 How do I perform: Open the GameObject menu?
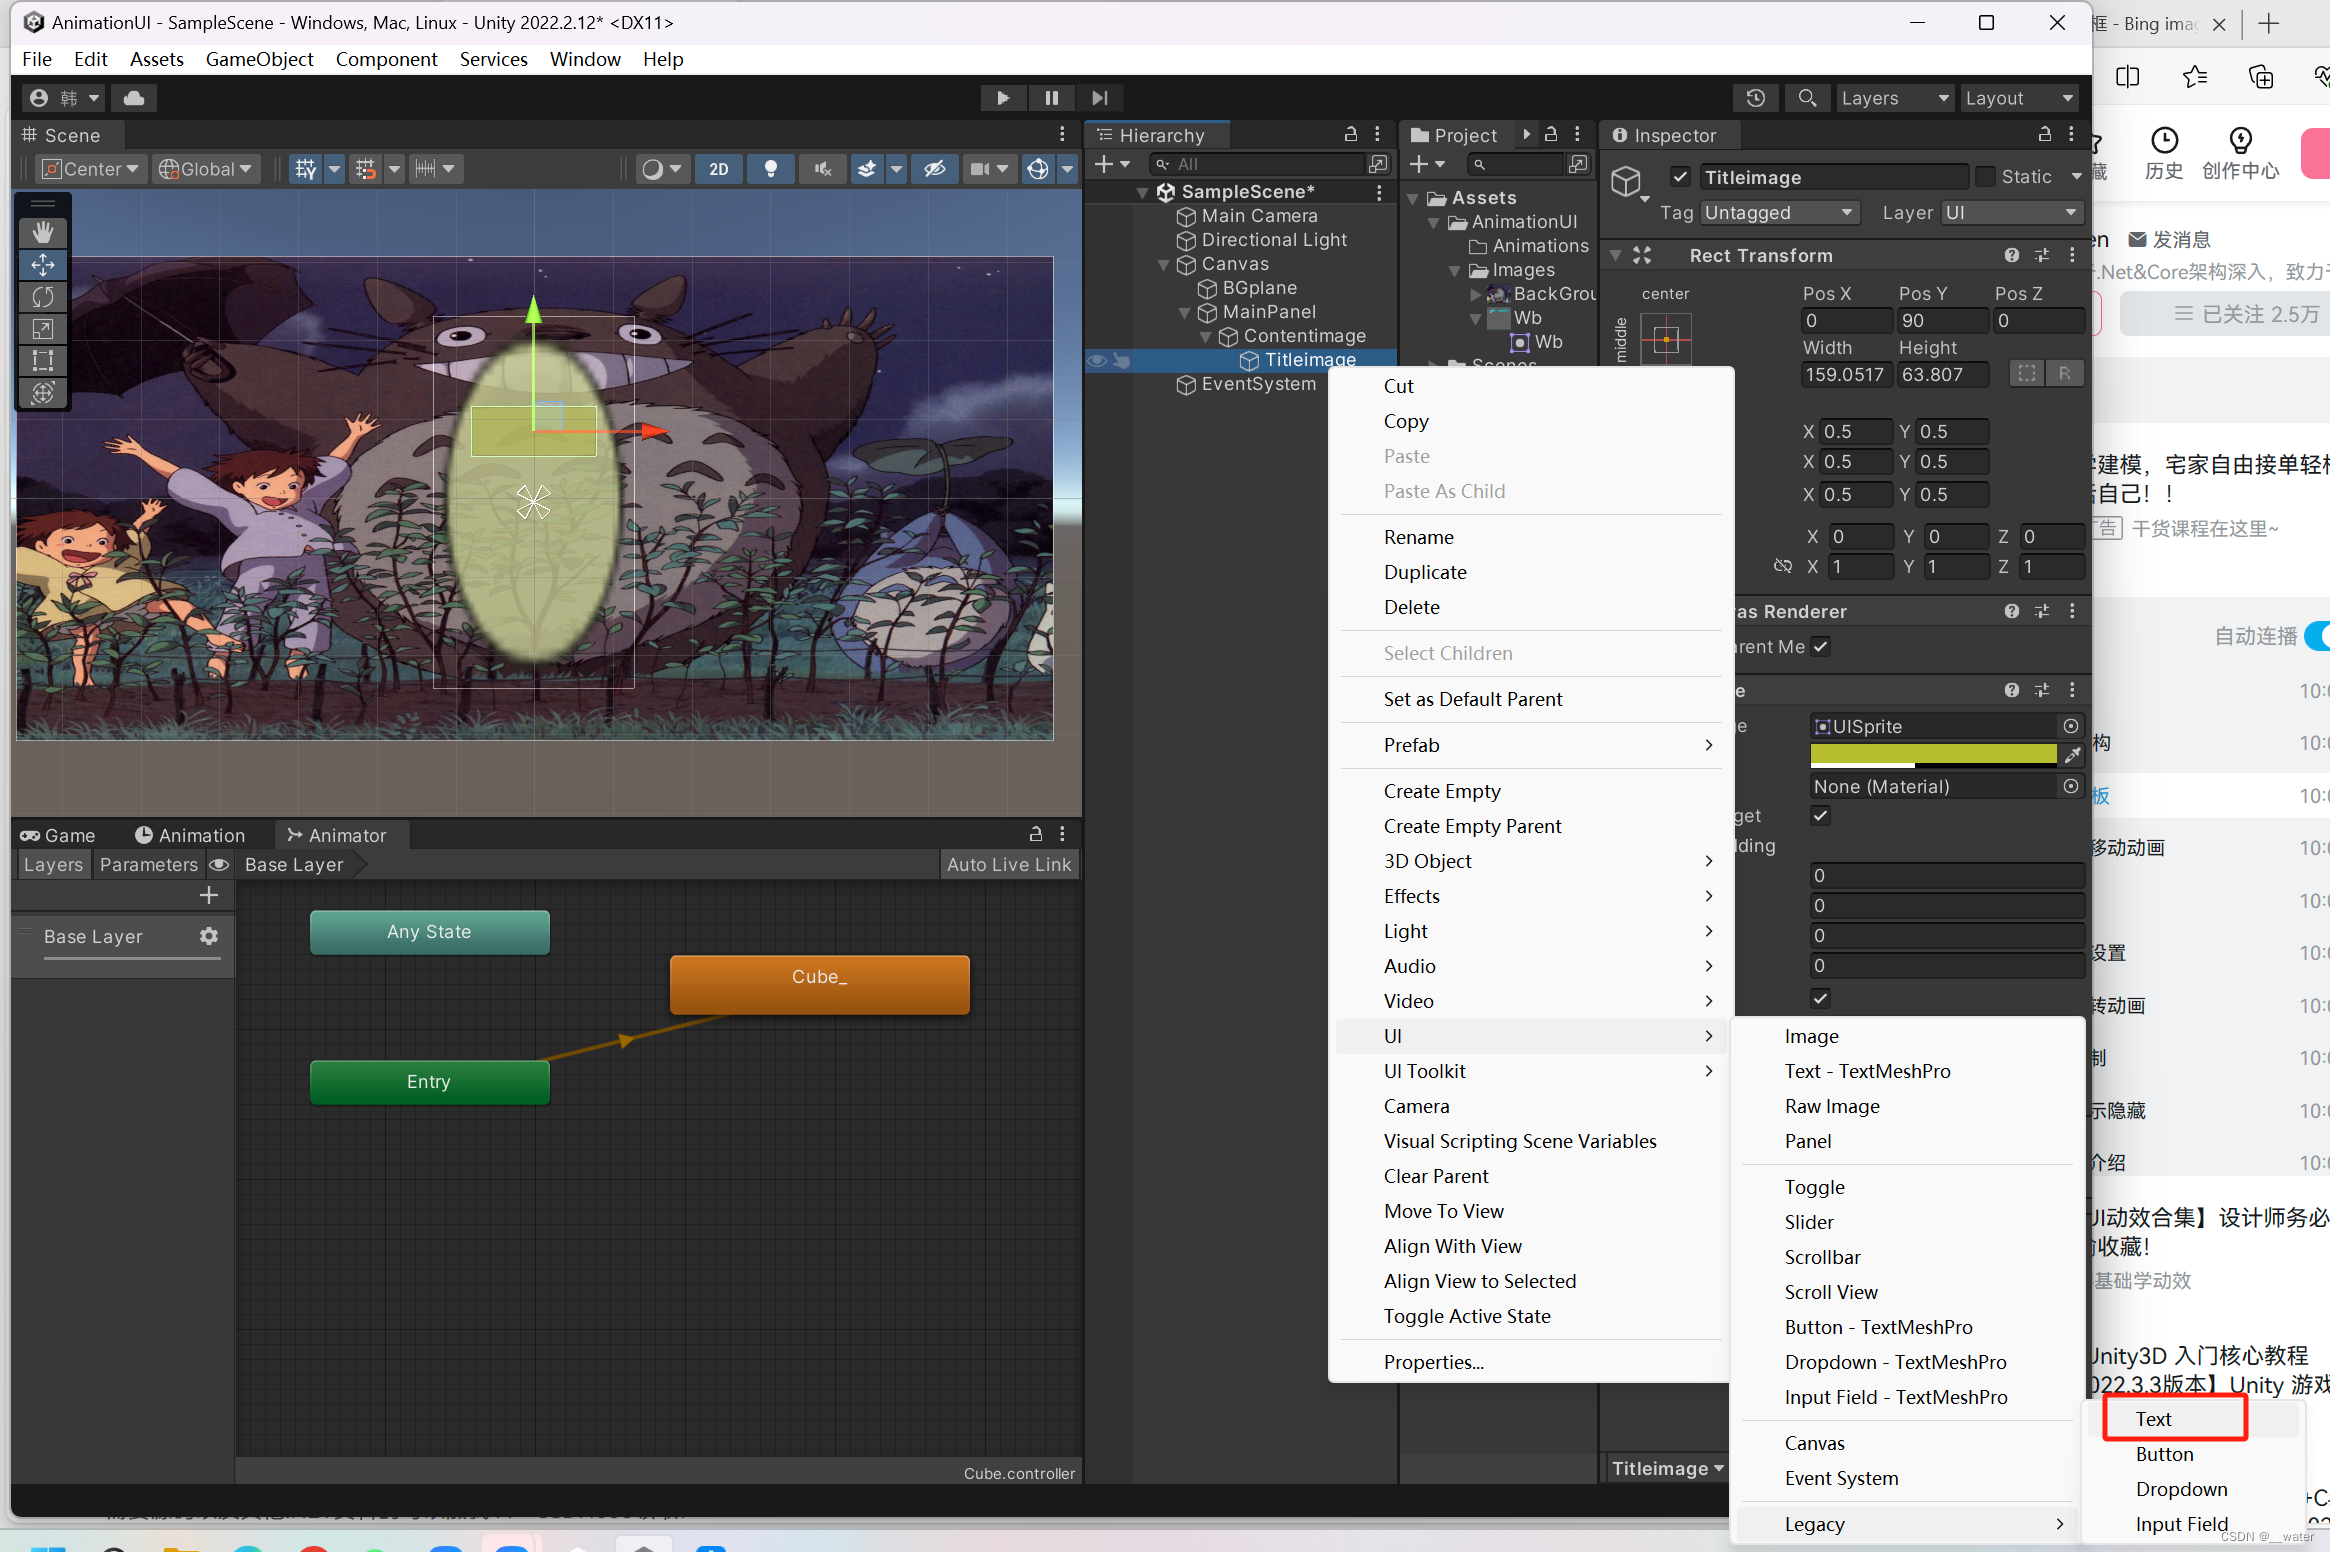259,59
